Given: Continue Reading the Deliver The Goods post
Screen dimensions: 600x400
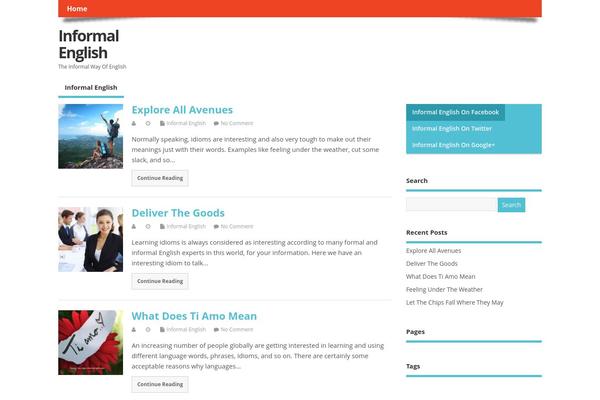Looking at the screenshot, I should [160, 281].
